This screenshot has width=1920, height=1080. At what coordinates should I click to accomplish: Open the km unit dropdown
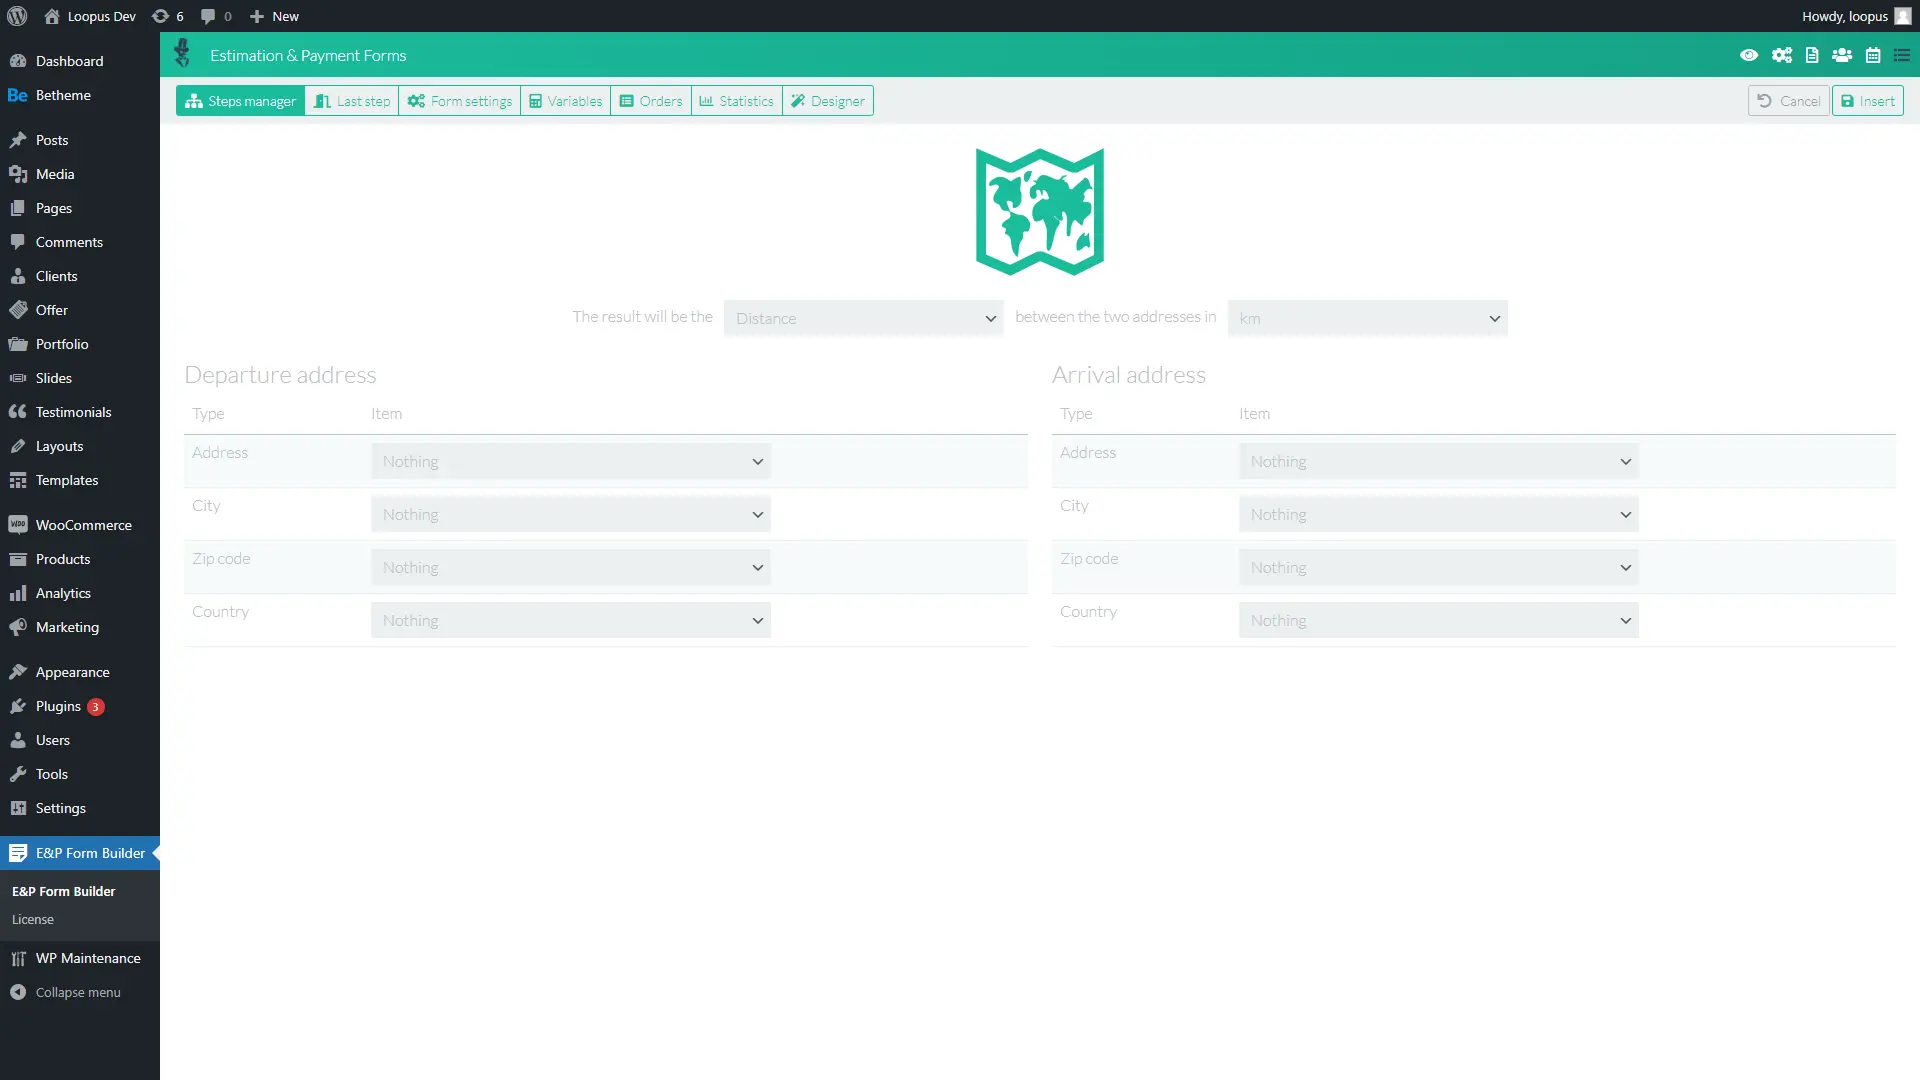point(1367,318)
